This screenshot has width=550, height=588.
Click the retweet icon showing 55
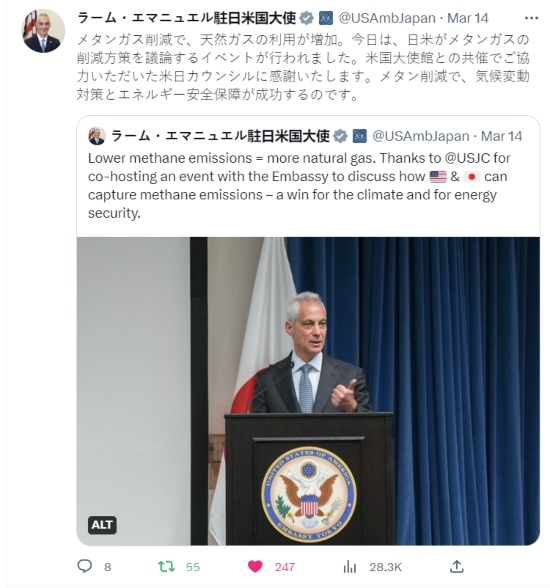point(166,566)
